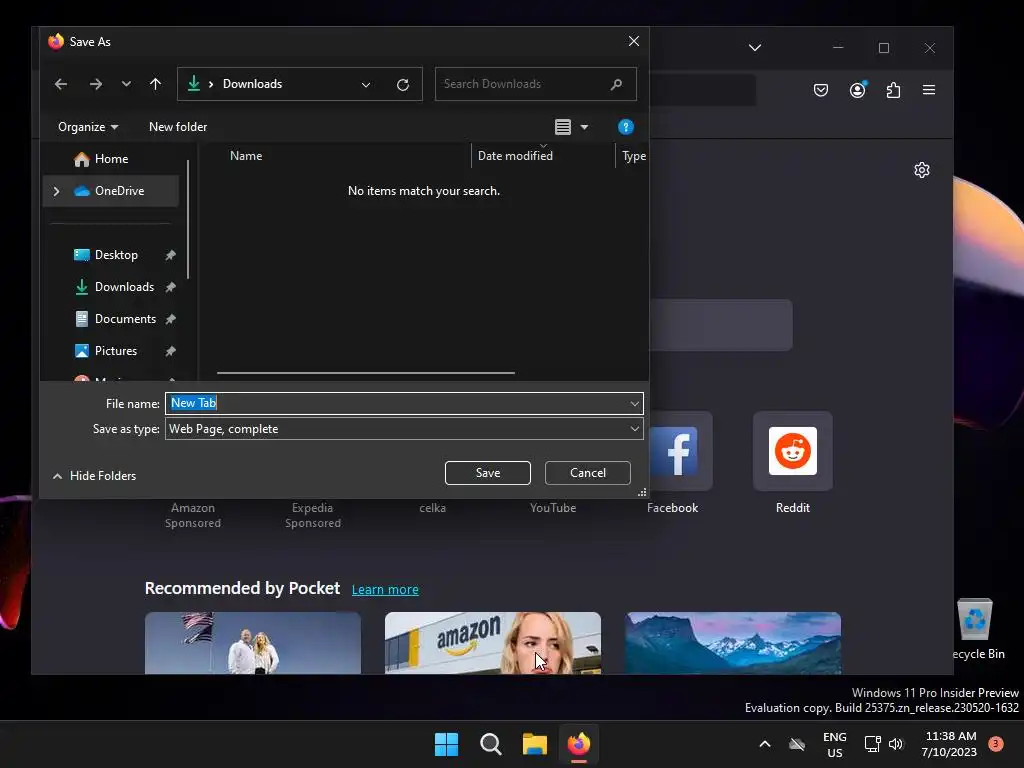
Task: Select Home in navigation pane
Action: 110,159
